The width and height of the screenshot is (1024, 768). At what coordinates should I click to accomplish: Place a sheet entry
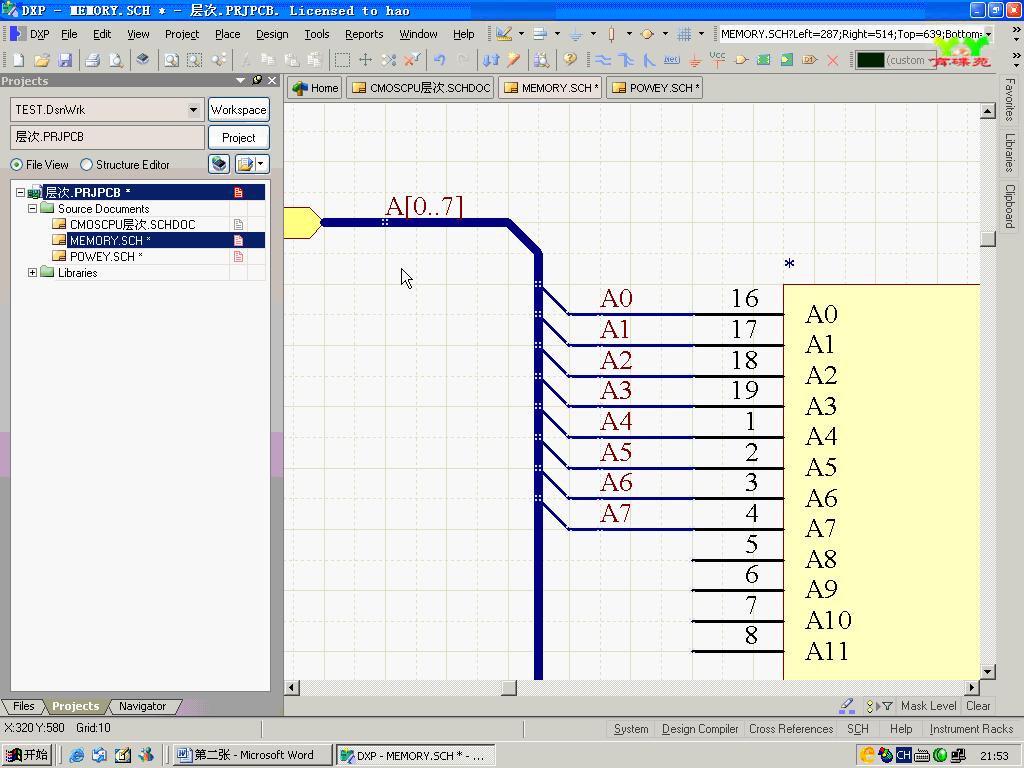coord(787,60)
